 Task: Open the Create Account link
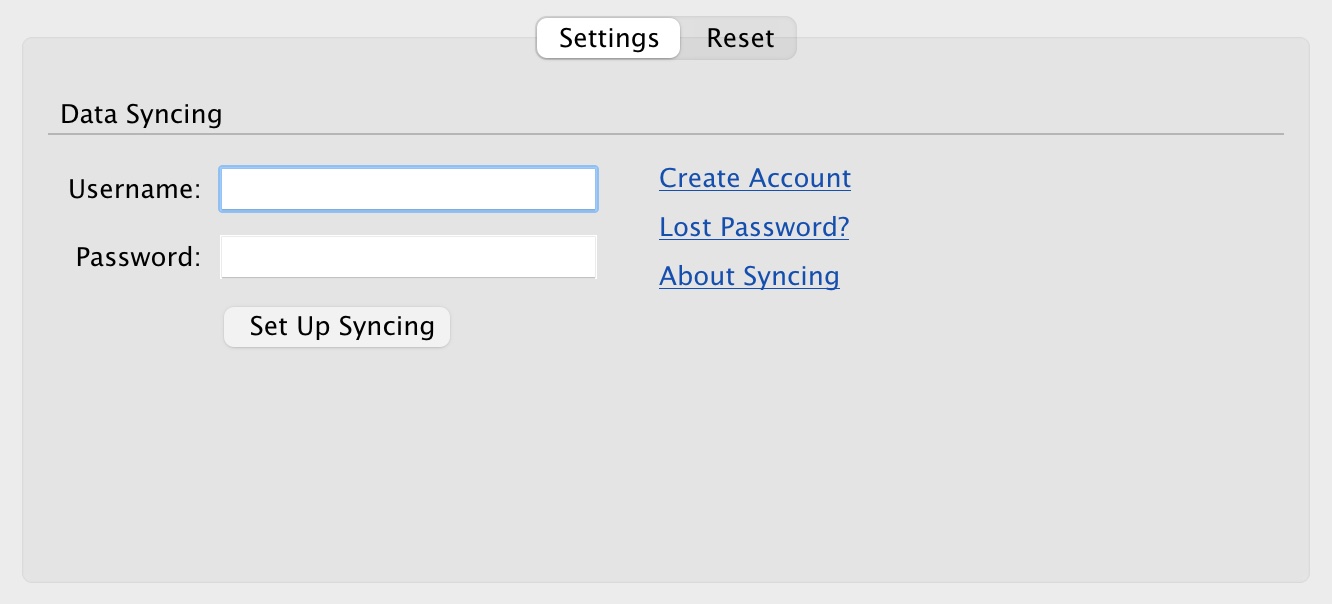point(755,178)
